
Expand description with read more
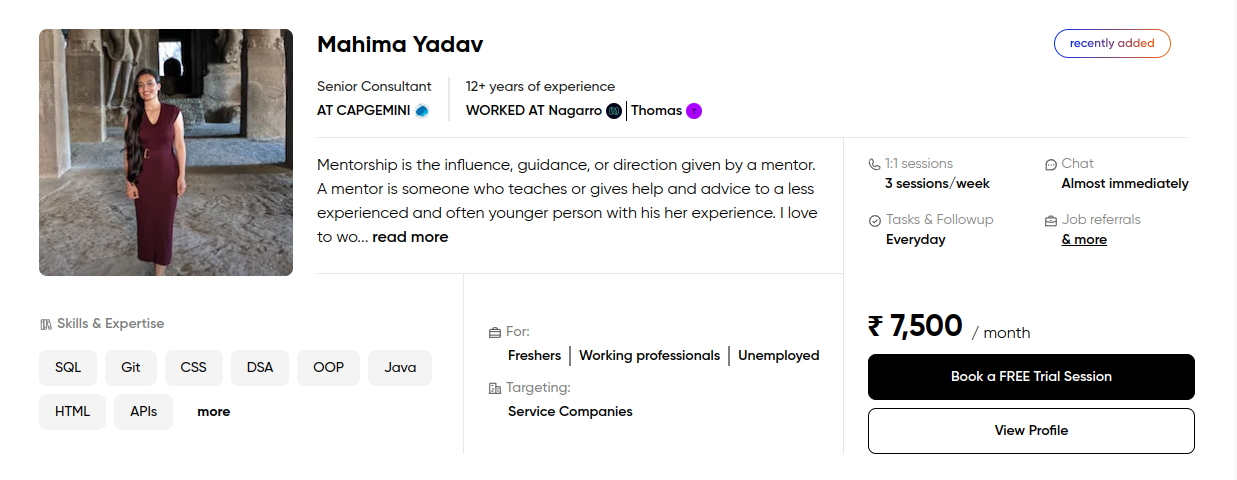[410, 237]
